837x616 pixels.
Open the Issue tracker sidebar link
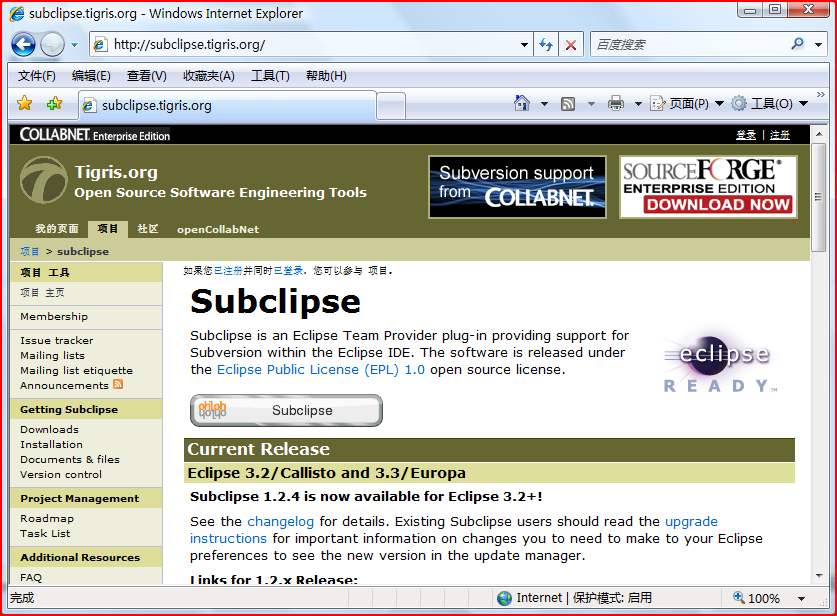[x=57, y=341]
